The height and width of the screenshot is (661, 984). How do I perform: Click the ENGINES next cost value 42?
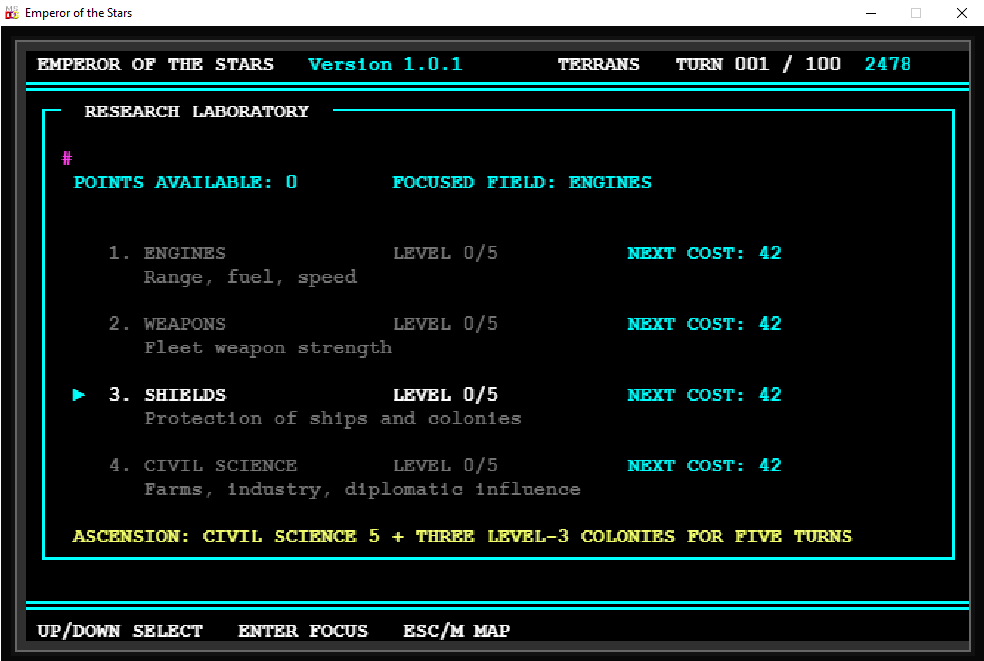[770, 253]
